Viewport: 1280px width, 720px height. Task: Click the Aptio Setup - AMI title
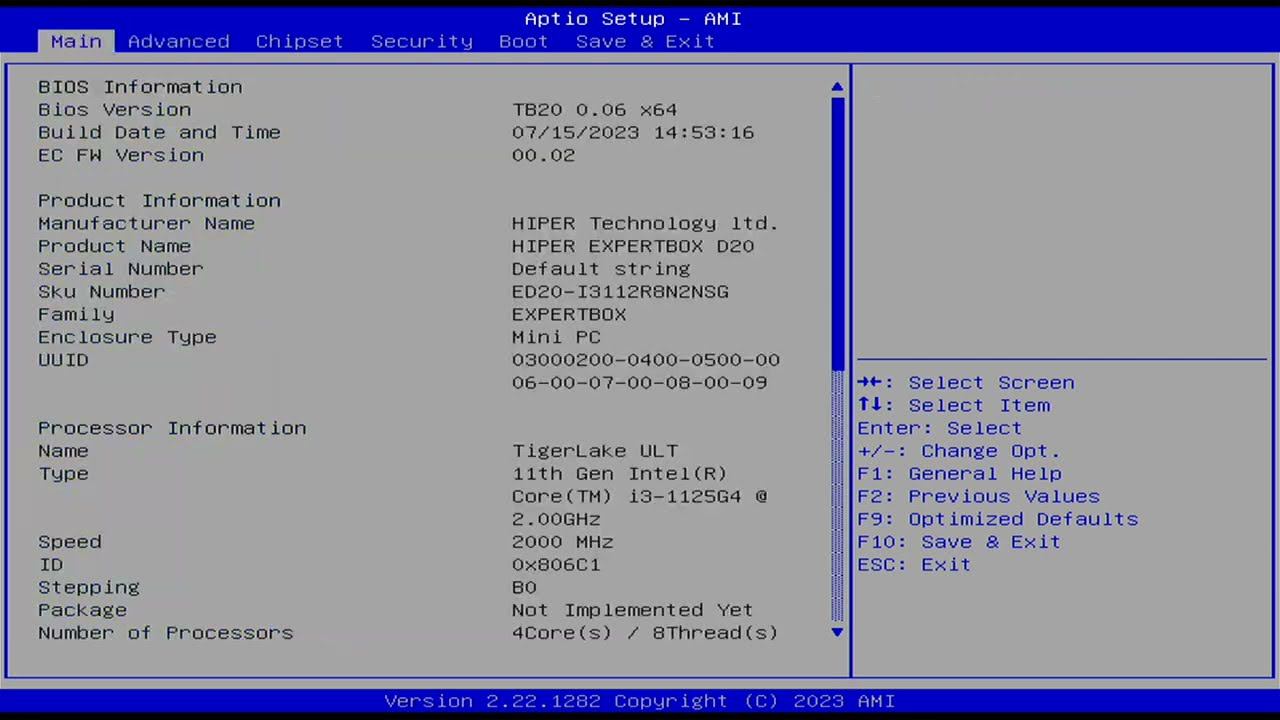coord(633,19)
